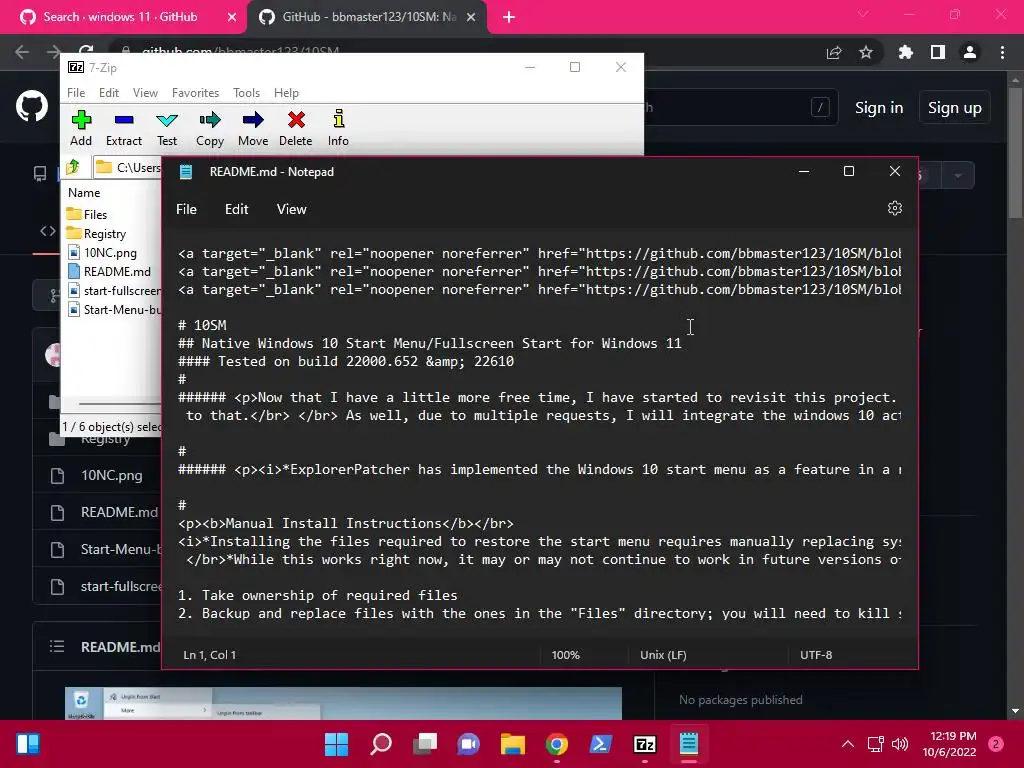Close the bbmaster123/10SM browser tab

point(471,17)
